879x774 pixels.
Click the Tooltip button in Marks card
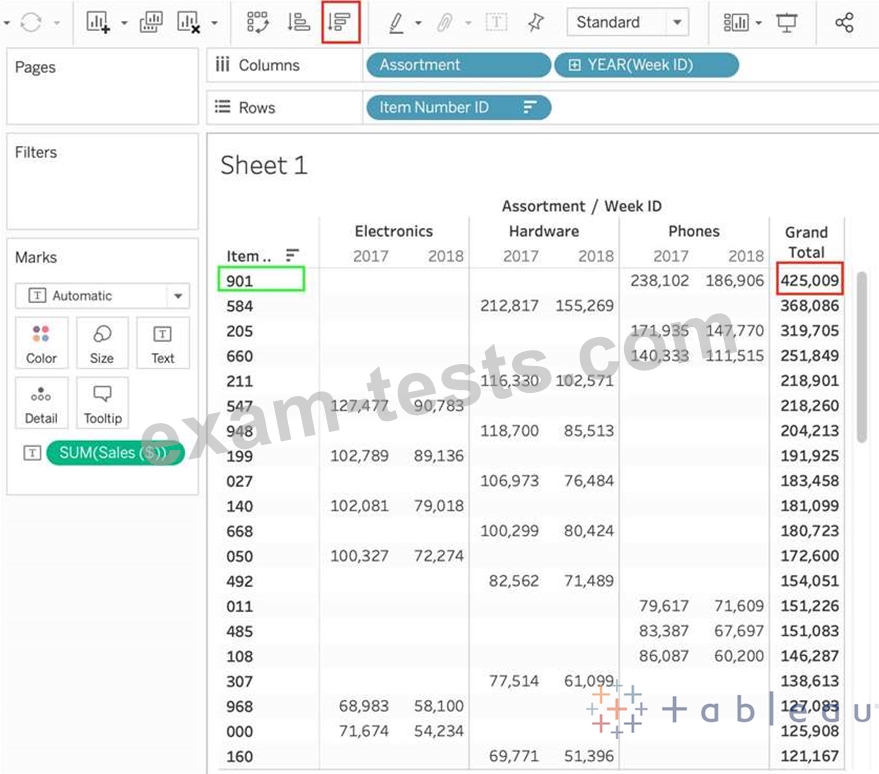click(x=102, y=404)
